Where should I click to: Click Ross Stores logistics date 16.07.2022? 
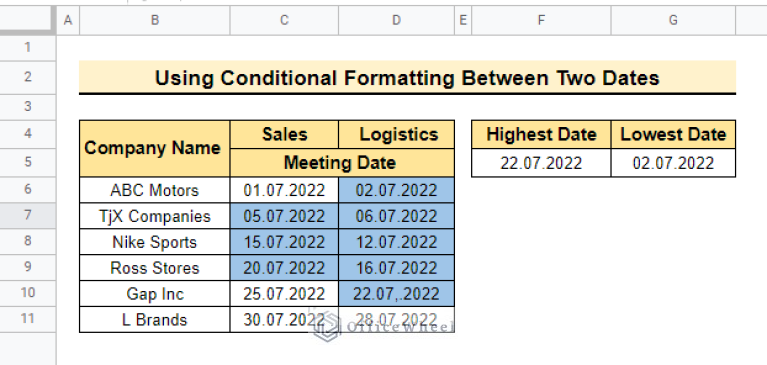(396, 268)
